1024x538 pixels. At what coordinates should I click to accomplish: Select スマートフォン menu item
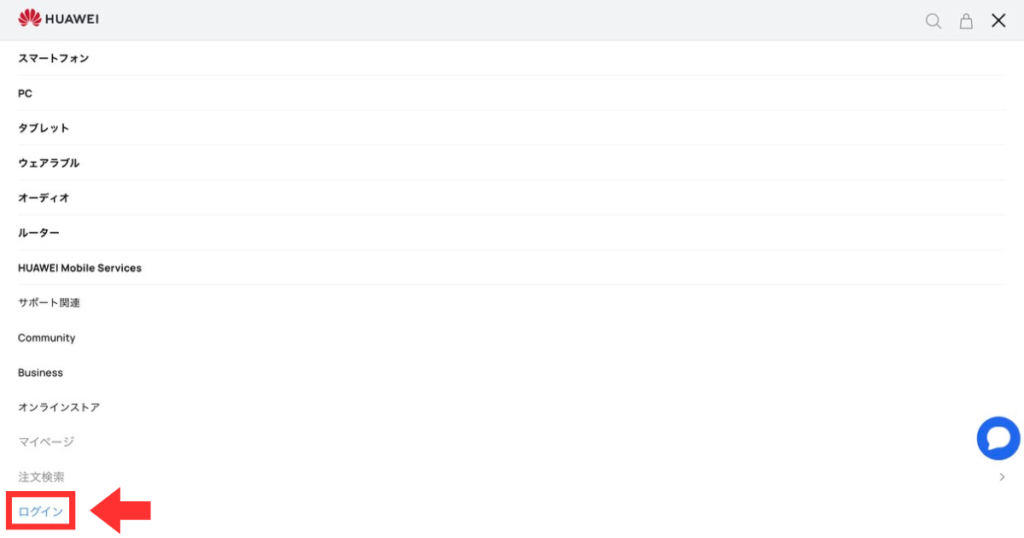point(54,58)
